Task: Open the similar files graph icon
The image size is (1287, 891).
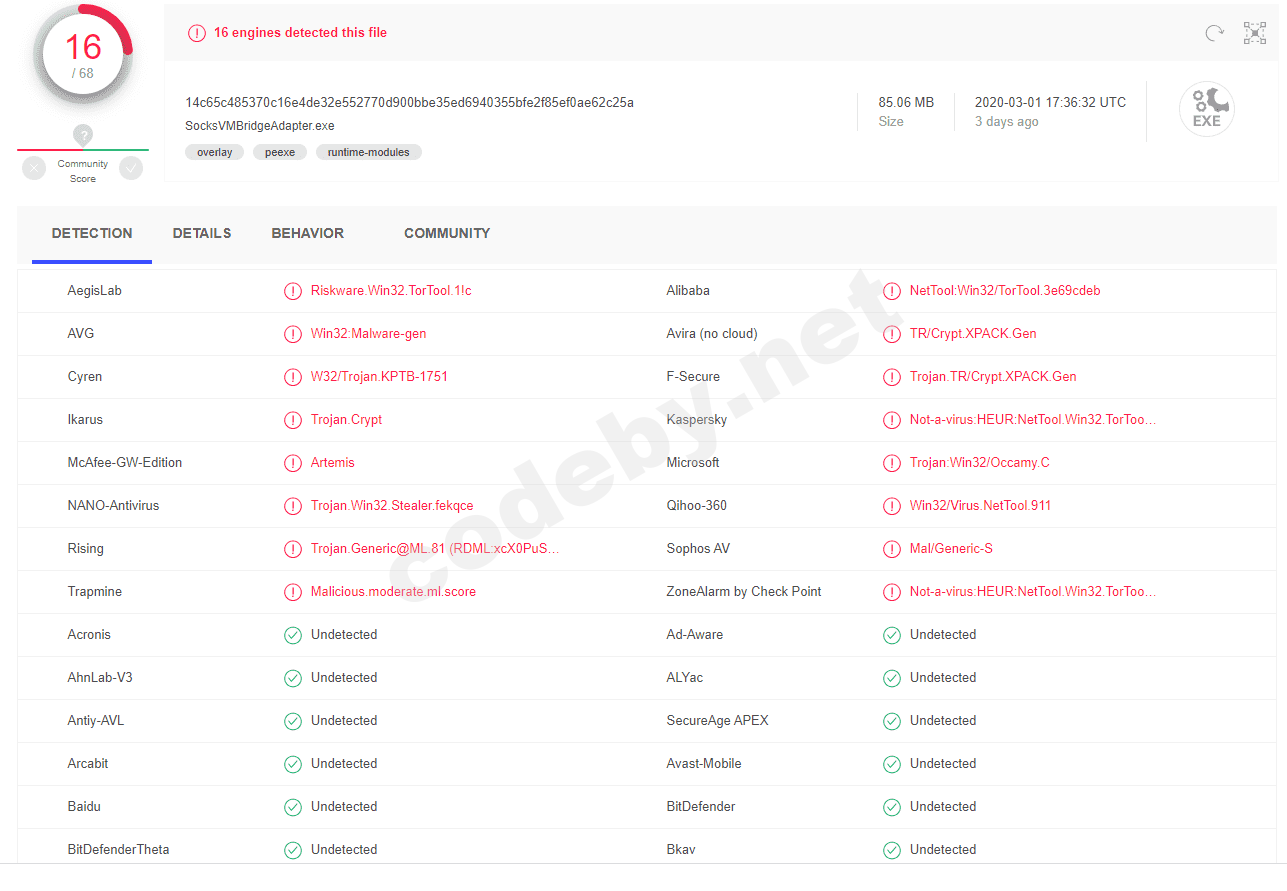Action: pos(1255,33)
